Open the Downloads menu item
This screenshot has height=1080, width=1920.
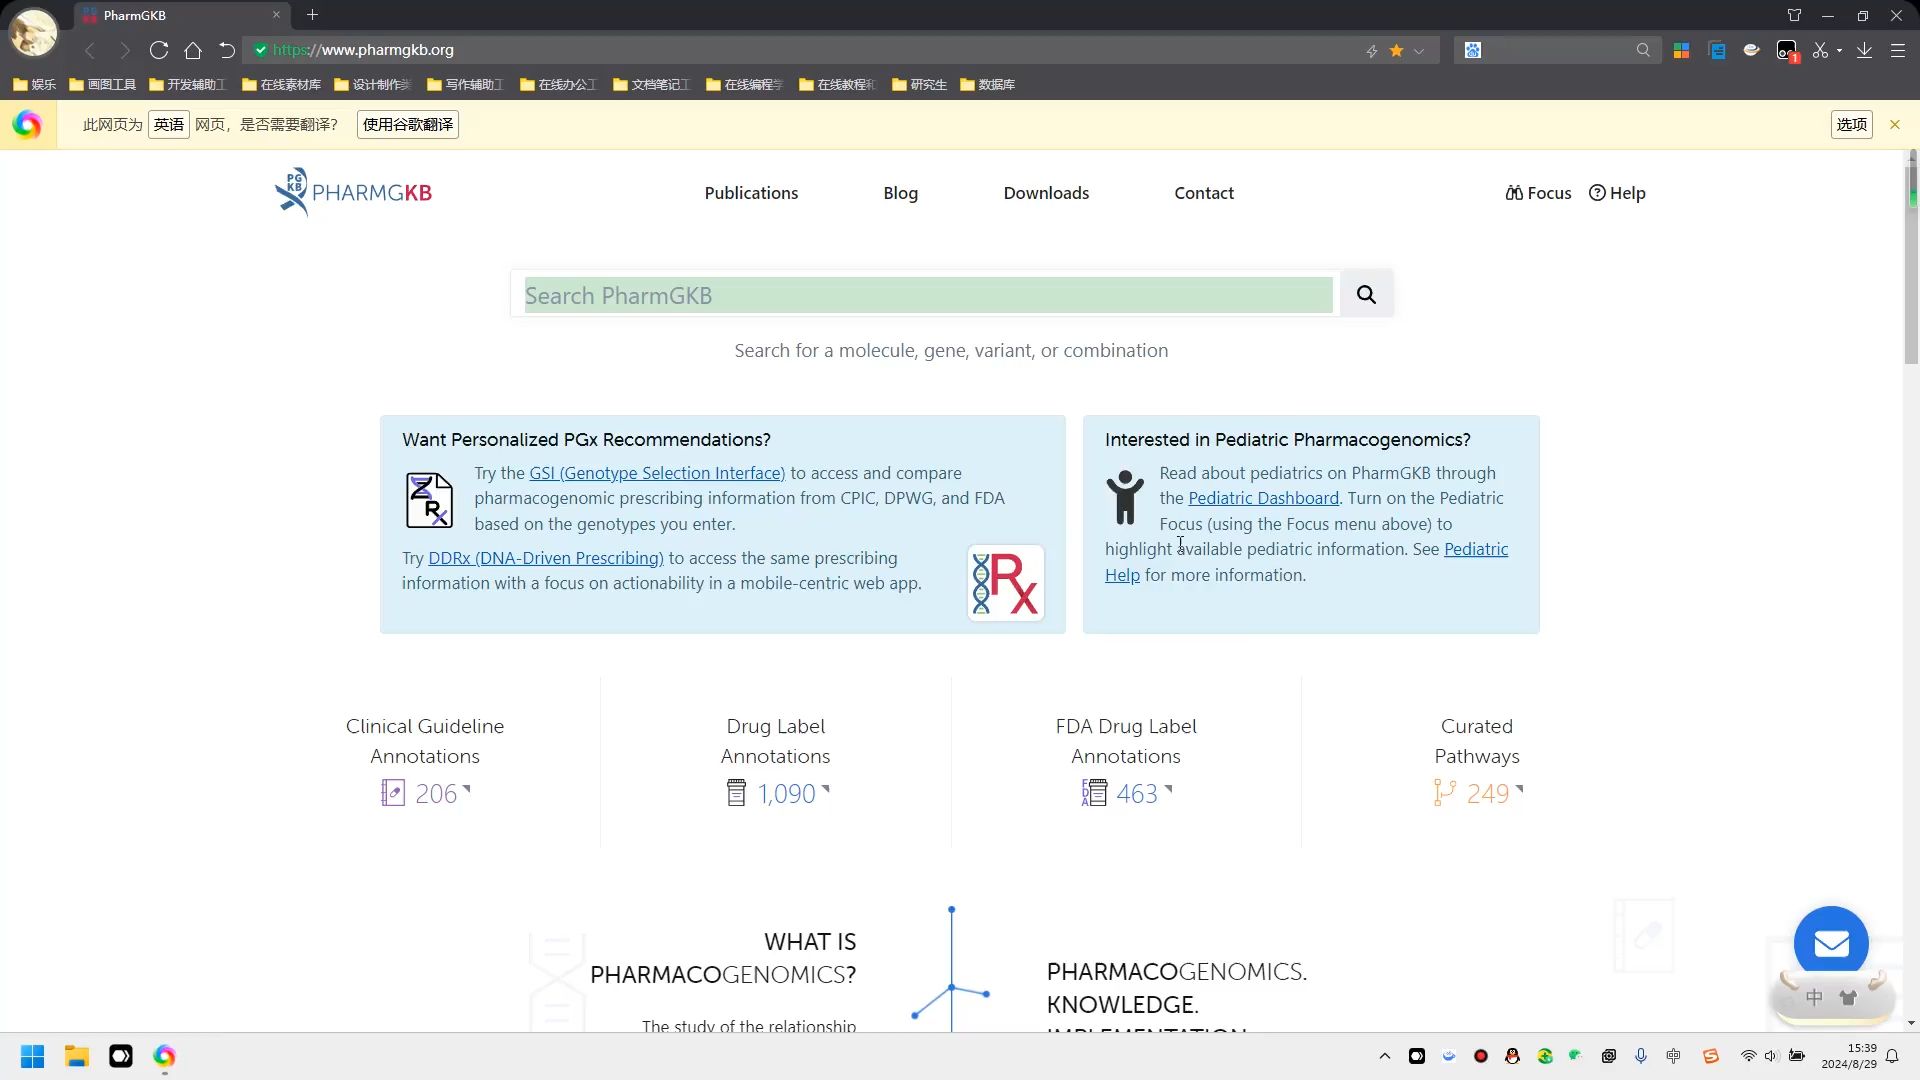(x=1046, y=193)
